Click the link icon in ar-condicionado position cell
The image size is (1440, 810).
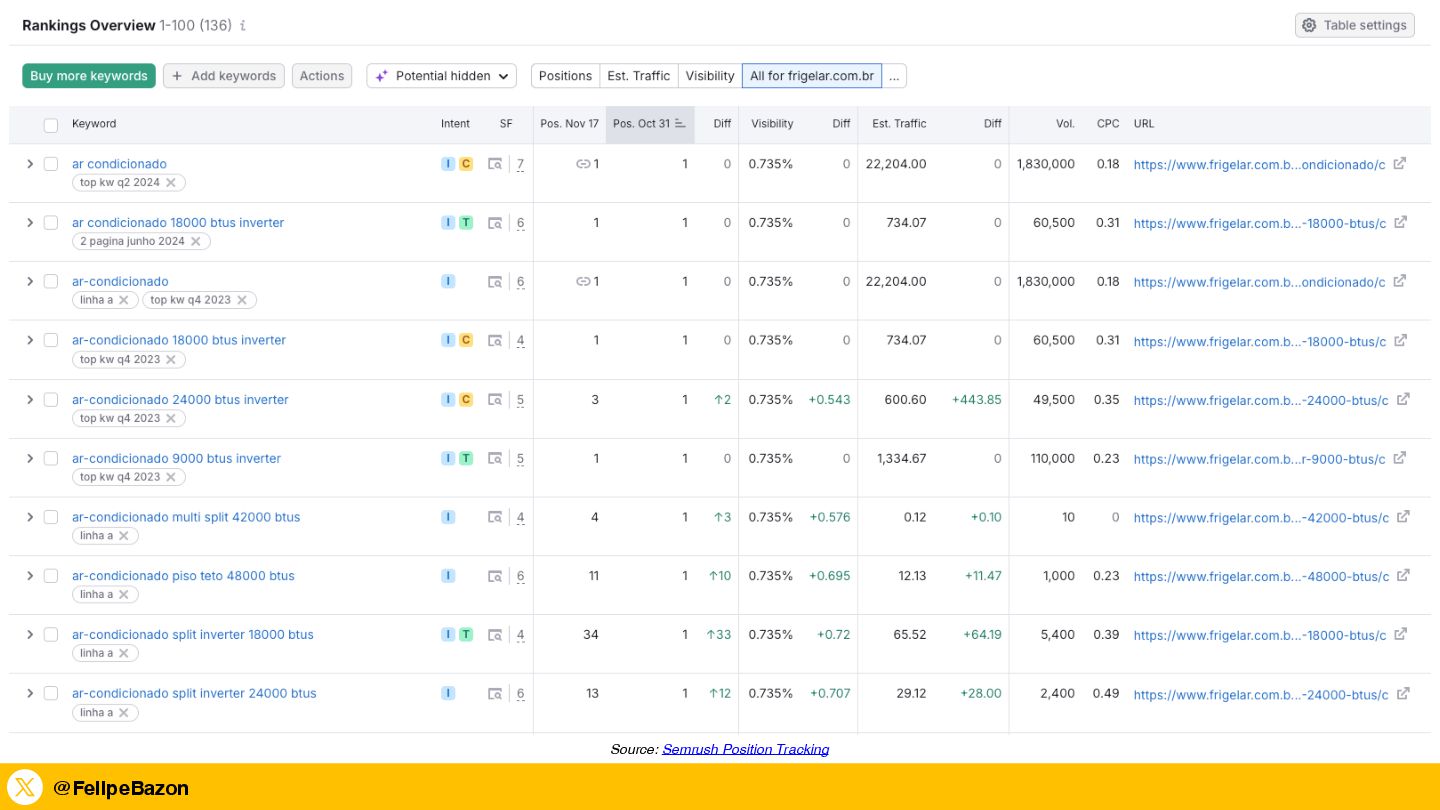click(583, 282)
